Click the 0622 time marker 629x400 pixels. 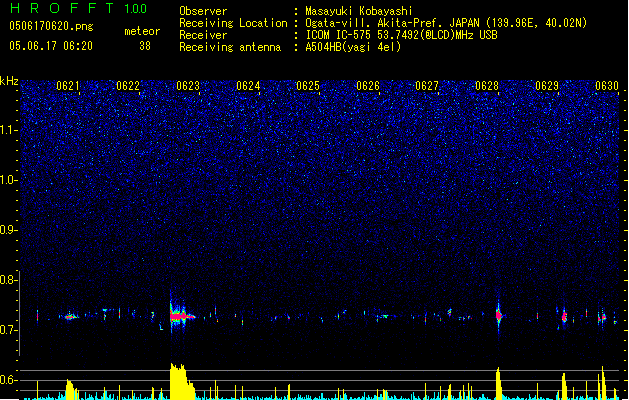pos(128,86)
